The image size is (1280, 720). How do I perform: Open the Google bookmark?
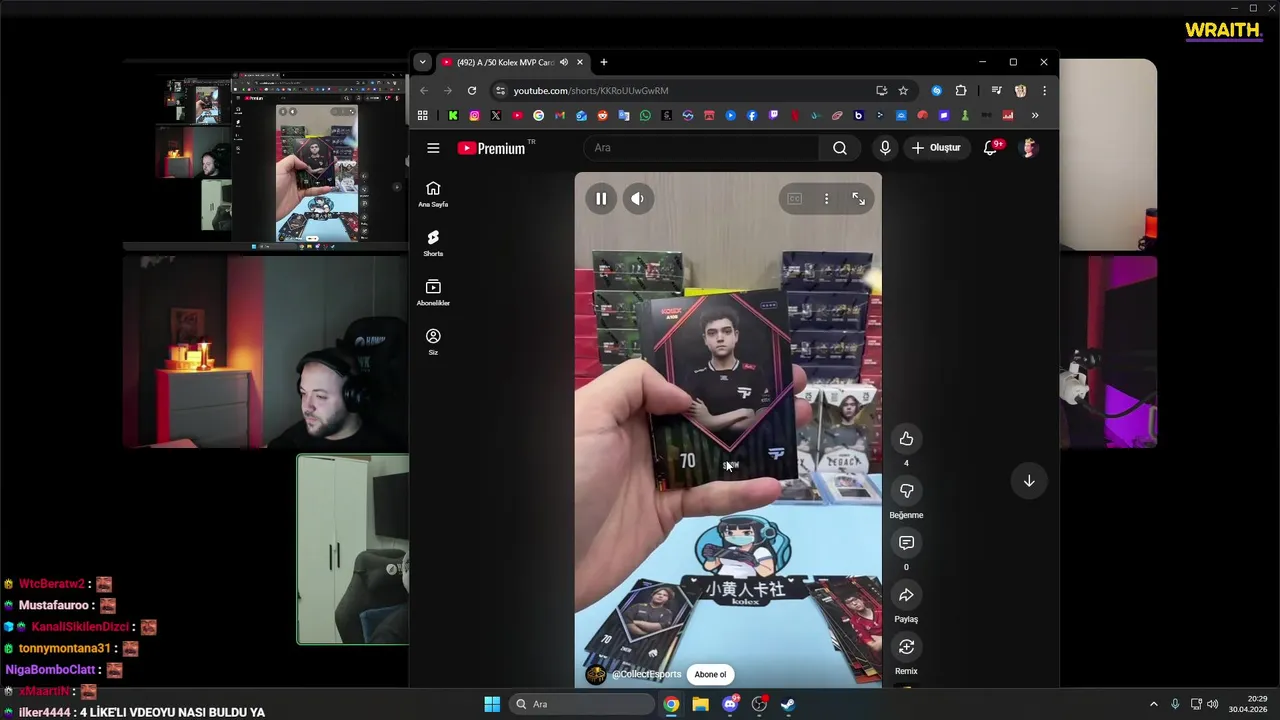click(538, 116)
